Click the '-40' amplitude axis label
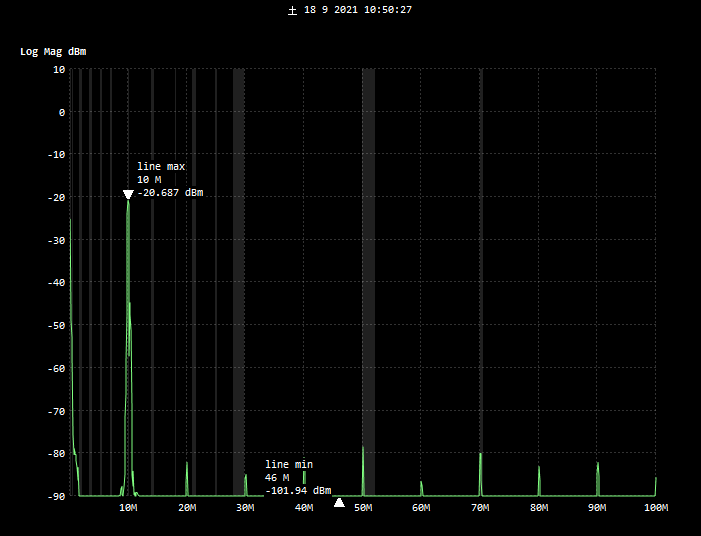This screenshot has height=536, width=701. point(56,283)
